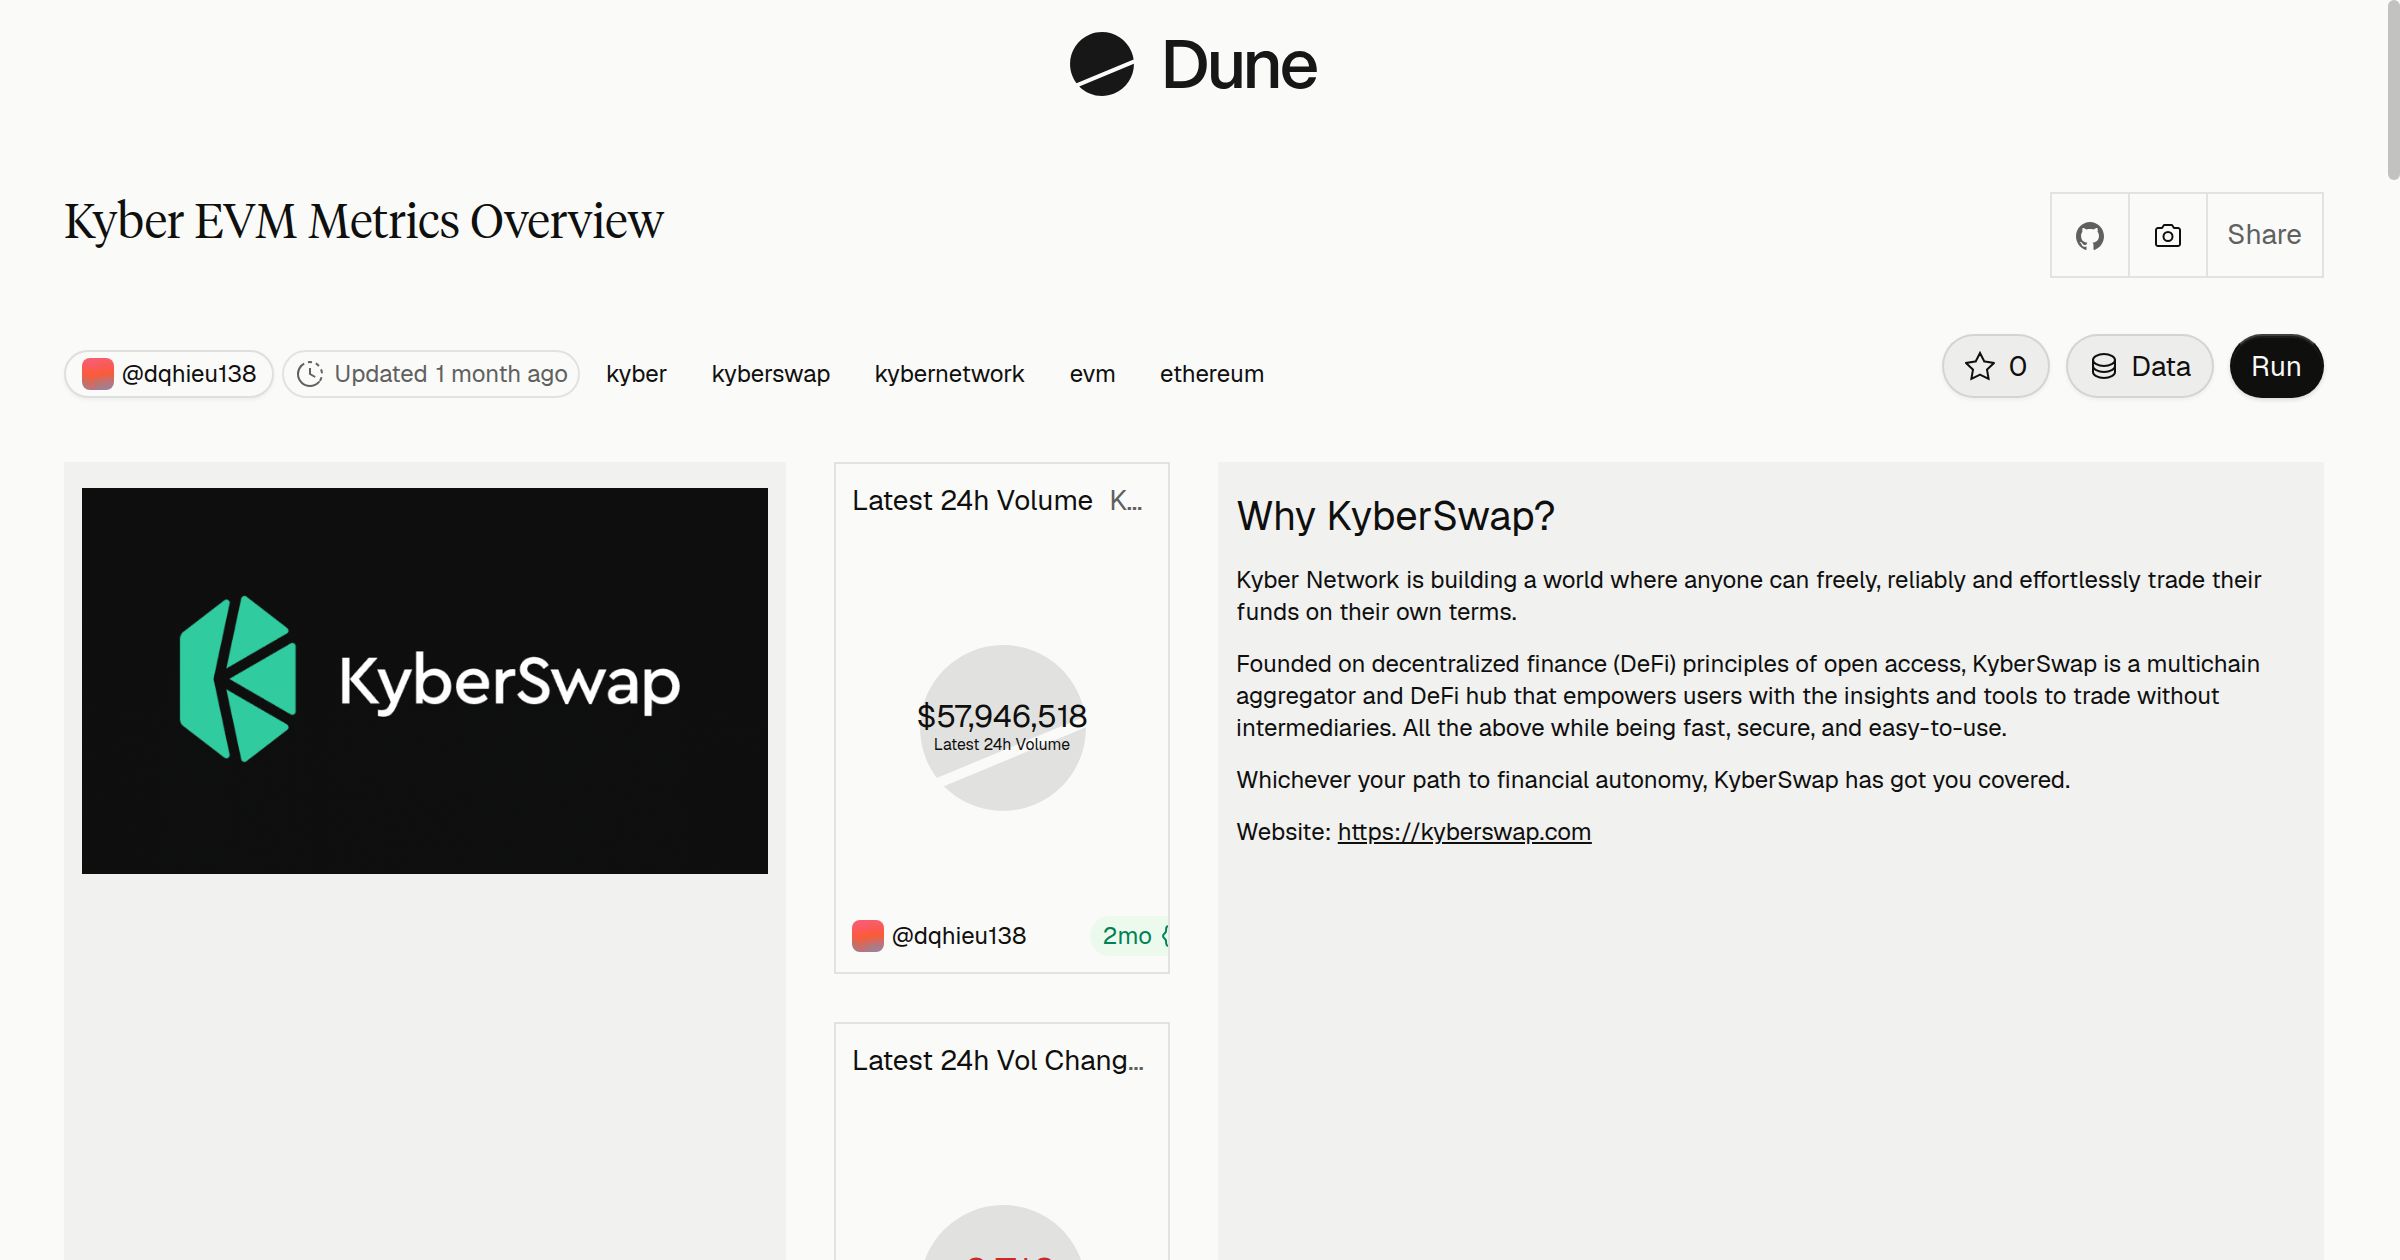Click the KyberSwap banner image
2400x1260 pixels.
coord(425,681)
